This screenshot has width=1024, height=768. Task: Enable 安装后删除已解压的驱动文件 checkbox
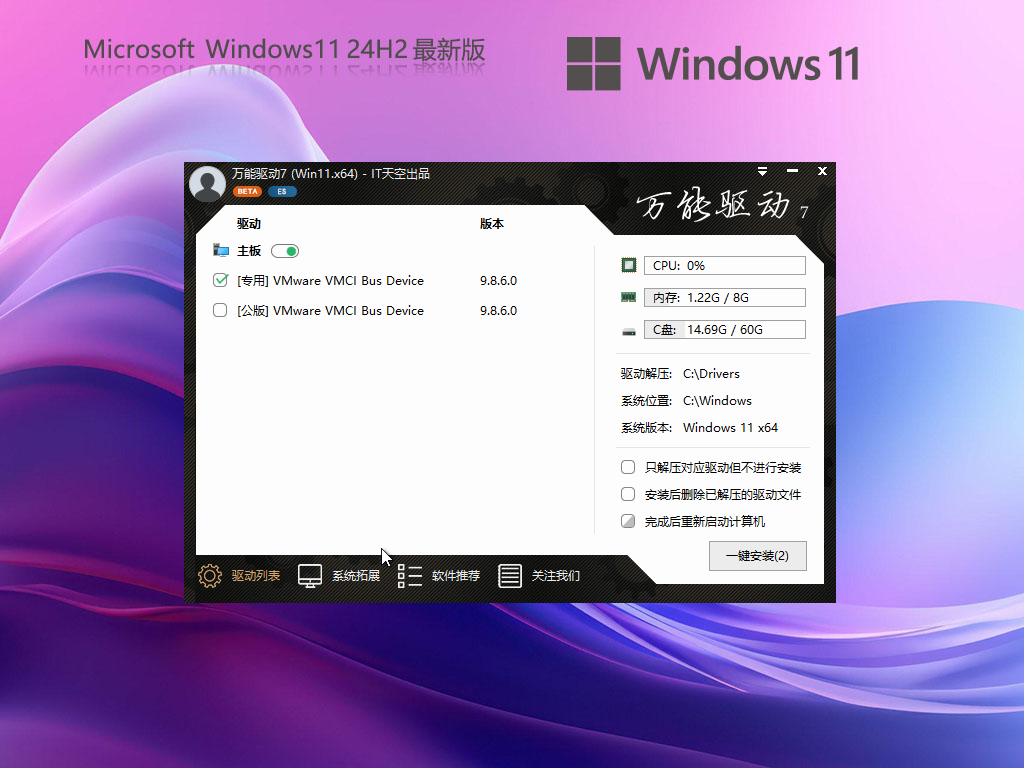(628, 494)
